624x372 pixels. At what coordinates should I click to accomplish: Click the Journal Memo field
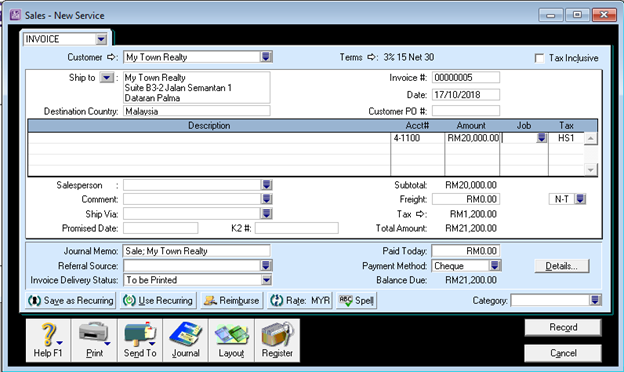(197, 251)
